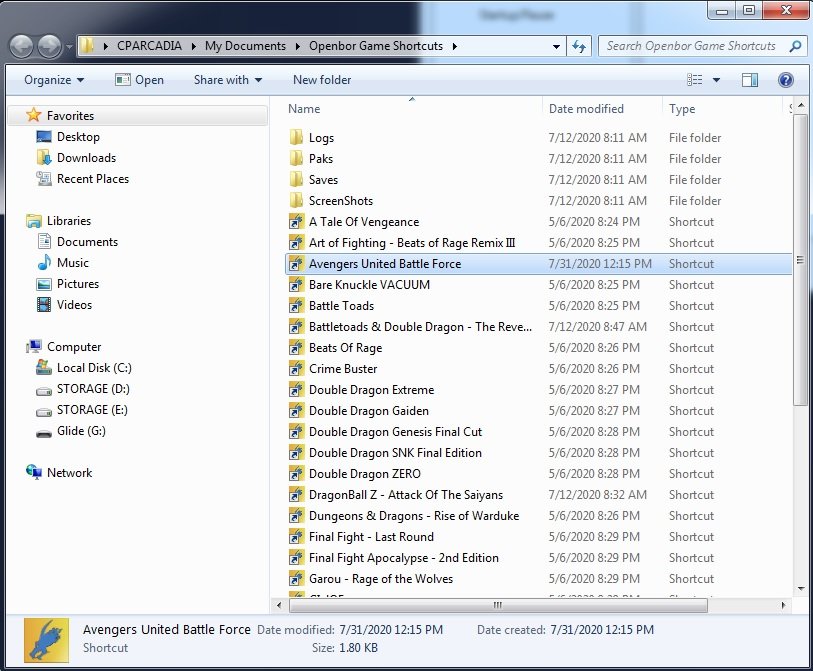
Task: Click the Refresh icon beside address bar
Action: pos(579,46)
